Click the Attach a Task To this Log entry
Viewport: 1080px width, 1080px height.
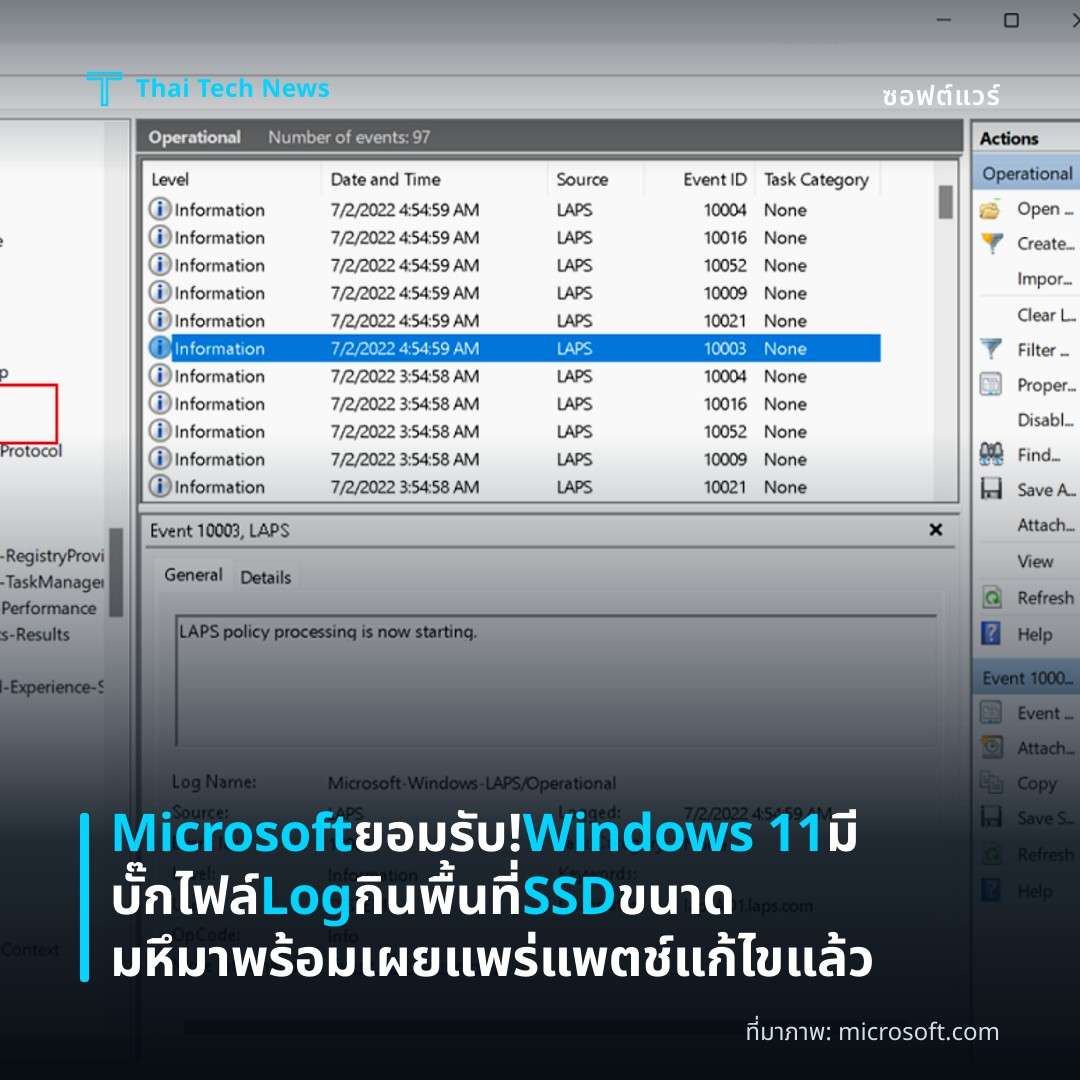pos(1046,525)
